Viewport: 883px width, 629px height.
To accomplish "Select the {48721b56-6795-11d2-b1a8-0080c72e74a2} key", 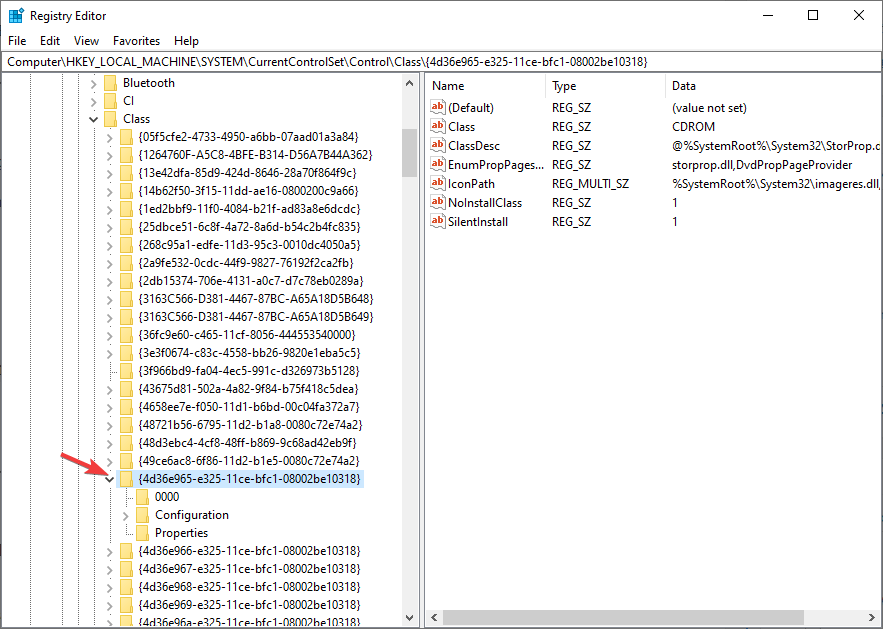I will [250, 425].
